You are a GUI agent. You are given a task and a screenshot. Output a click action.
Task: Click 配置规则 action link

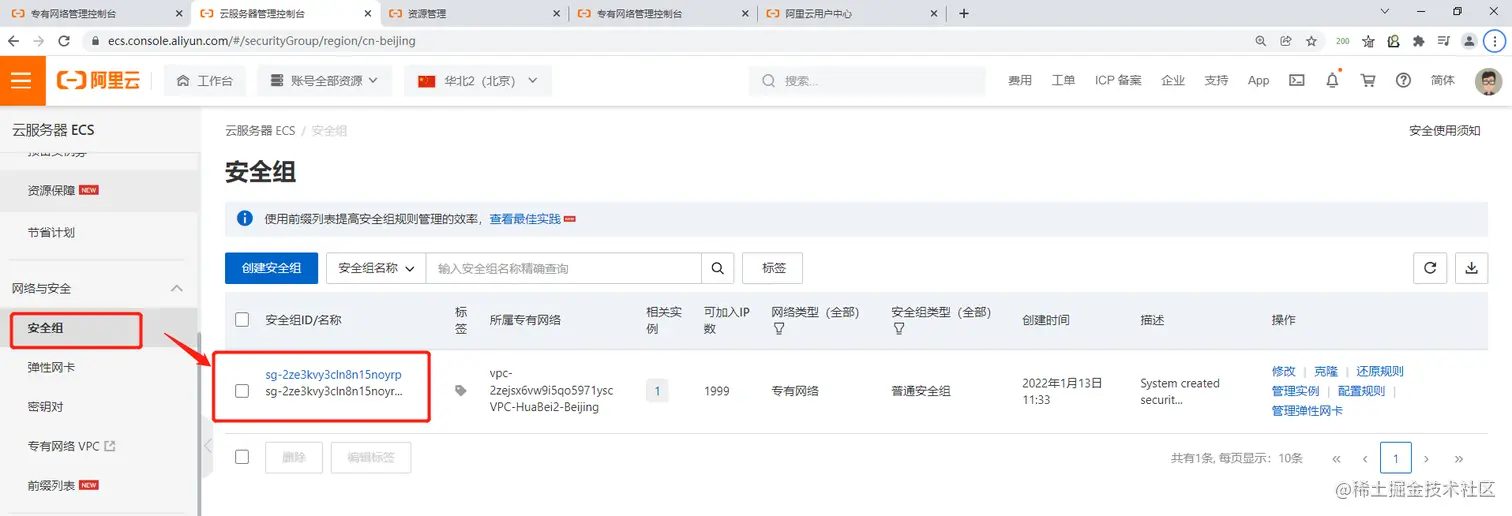pyautogui.click(x=1361, y=391)
